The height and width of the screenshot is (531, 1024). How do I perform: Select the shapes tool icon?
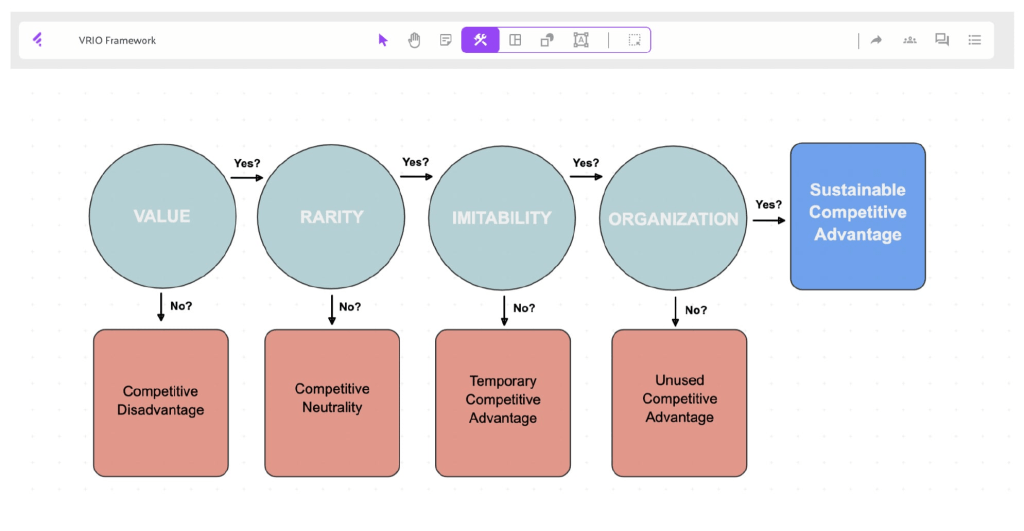click(547, 40)
